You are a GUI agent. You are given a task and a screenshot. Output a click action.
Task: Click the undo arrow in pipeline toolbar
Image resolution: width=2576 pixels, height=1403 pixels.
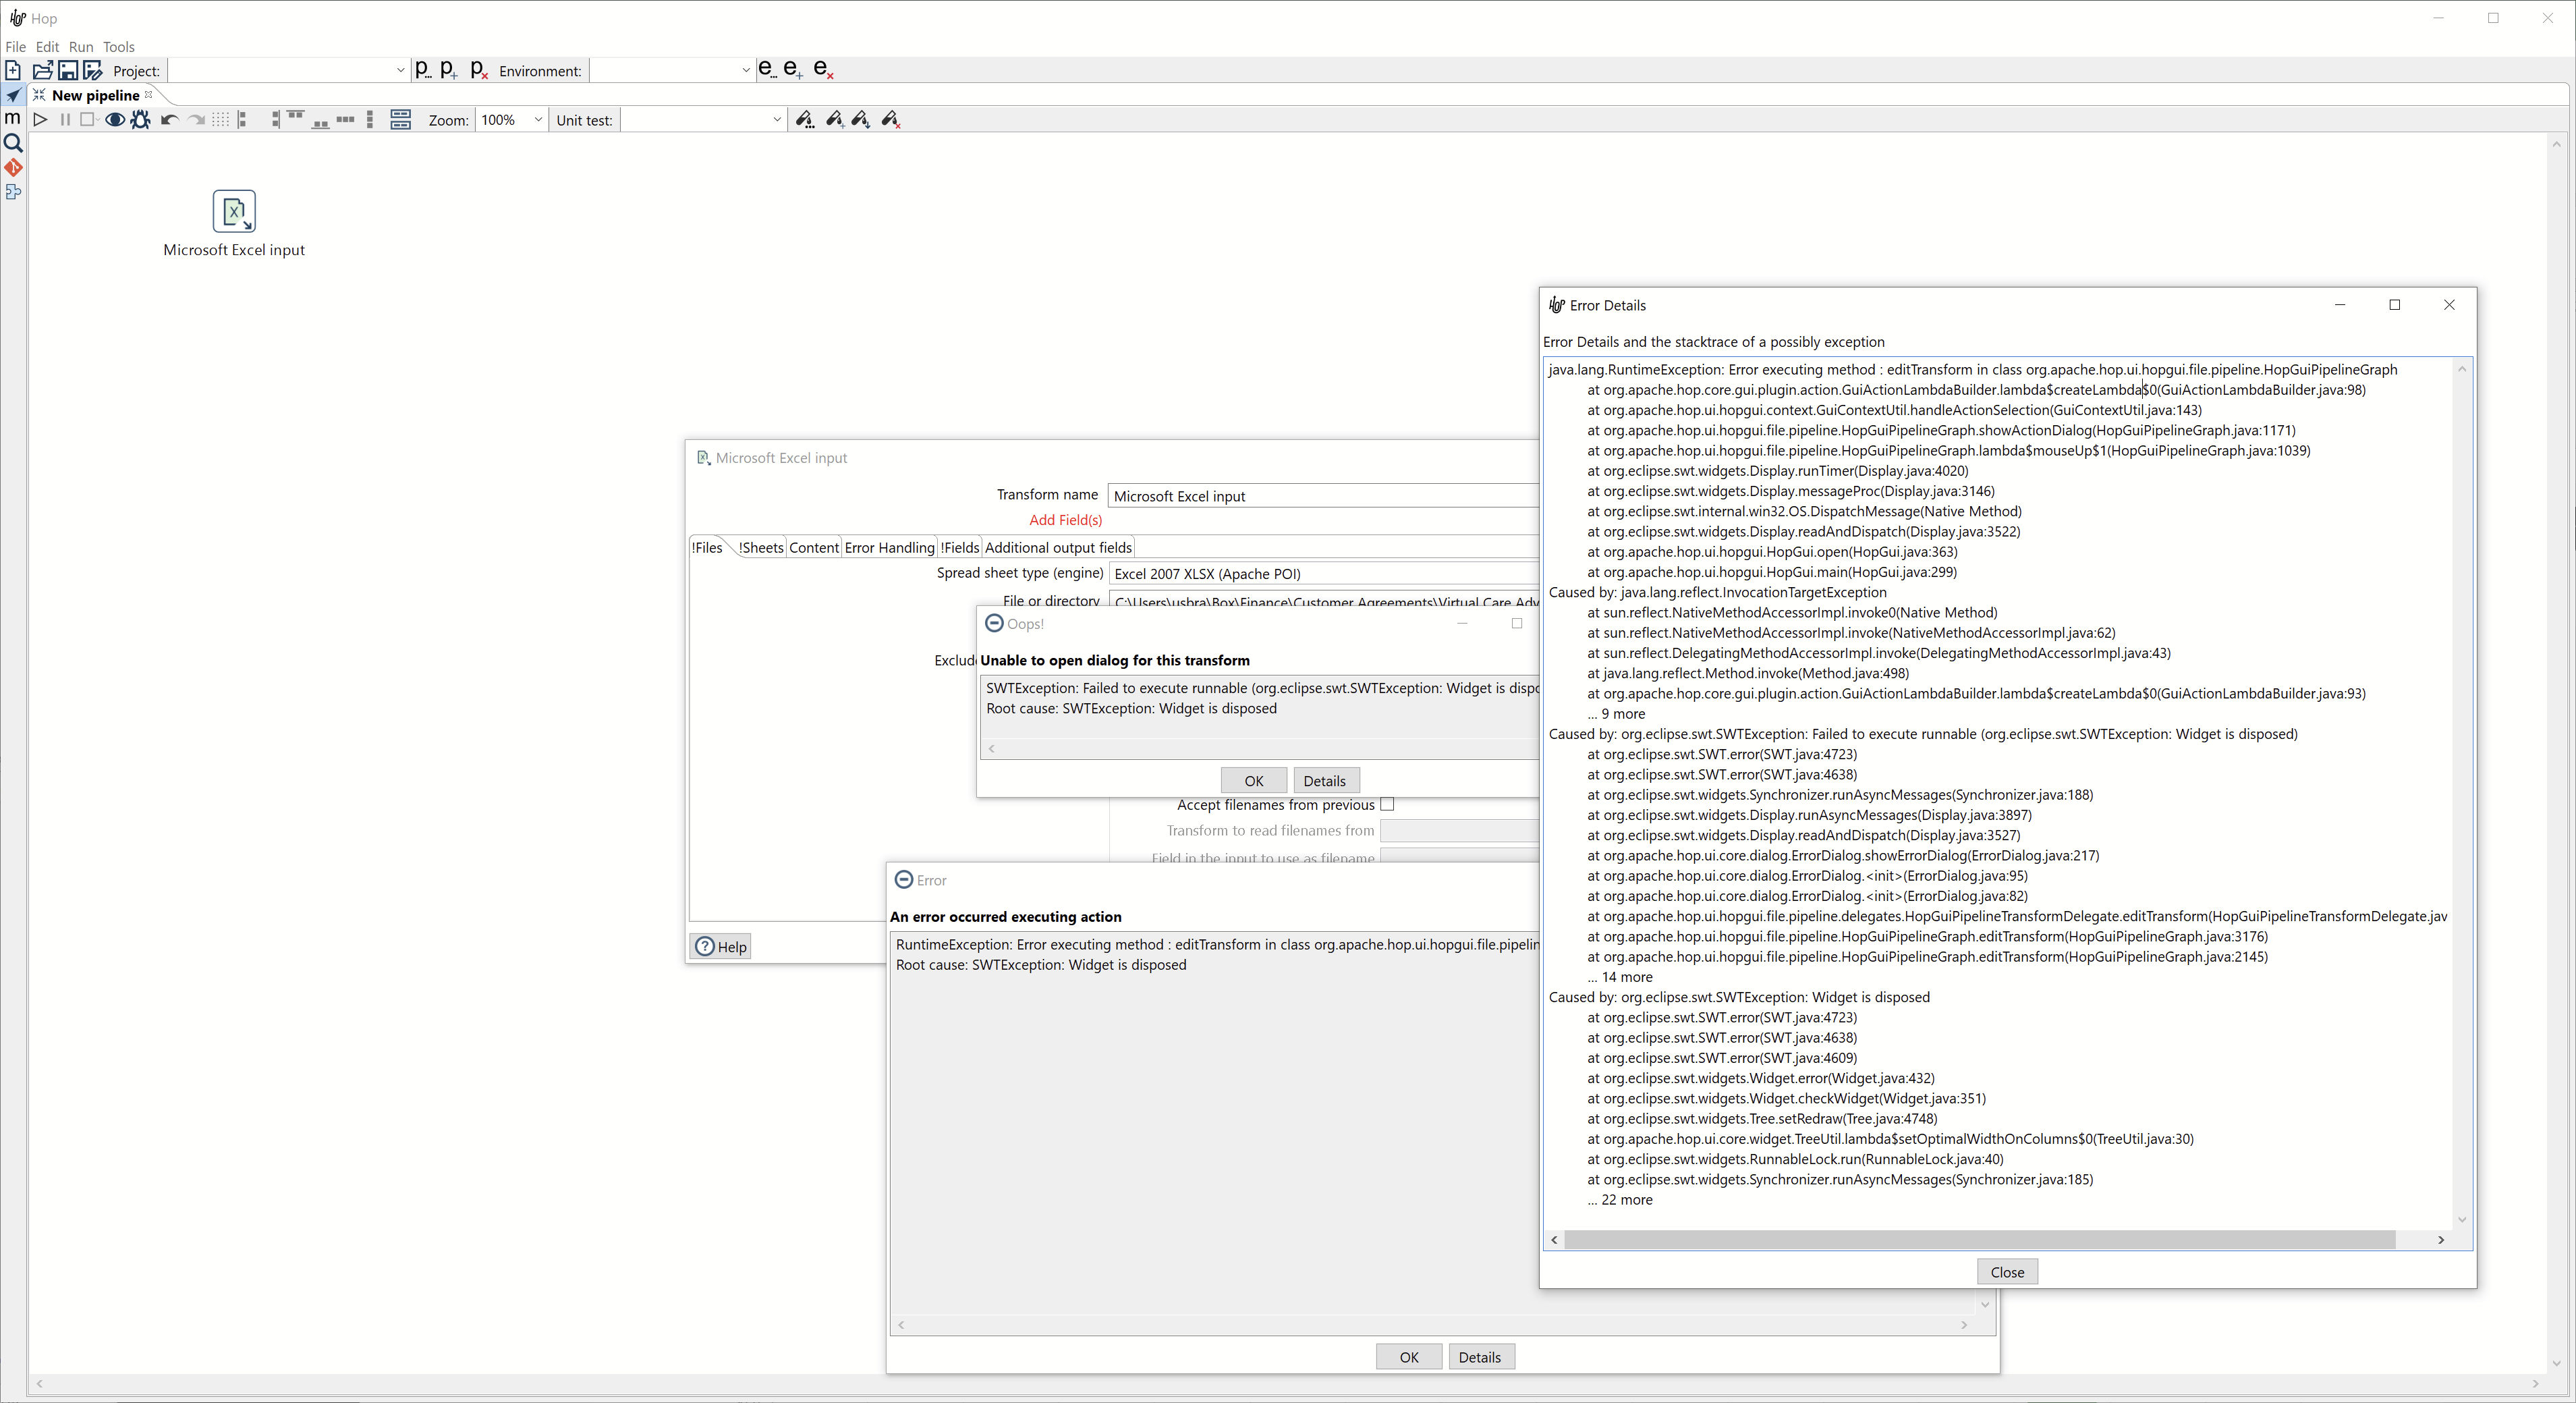click(169, 120)
